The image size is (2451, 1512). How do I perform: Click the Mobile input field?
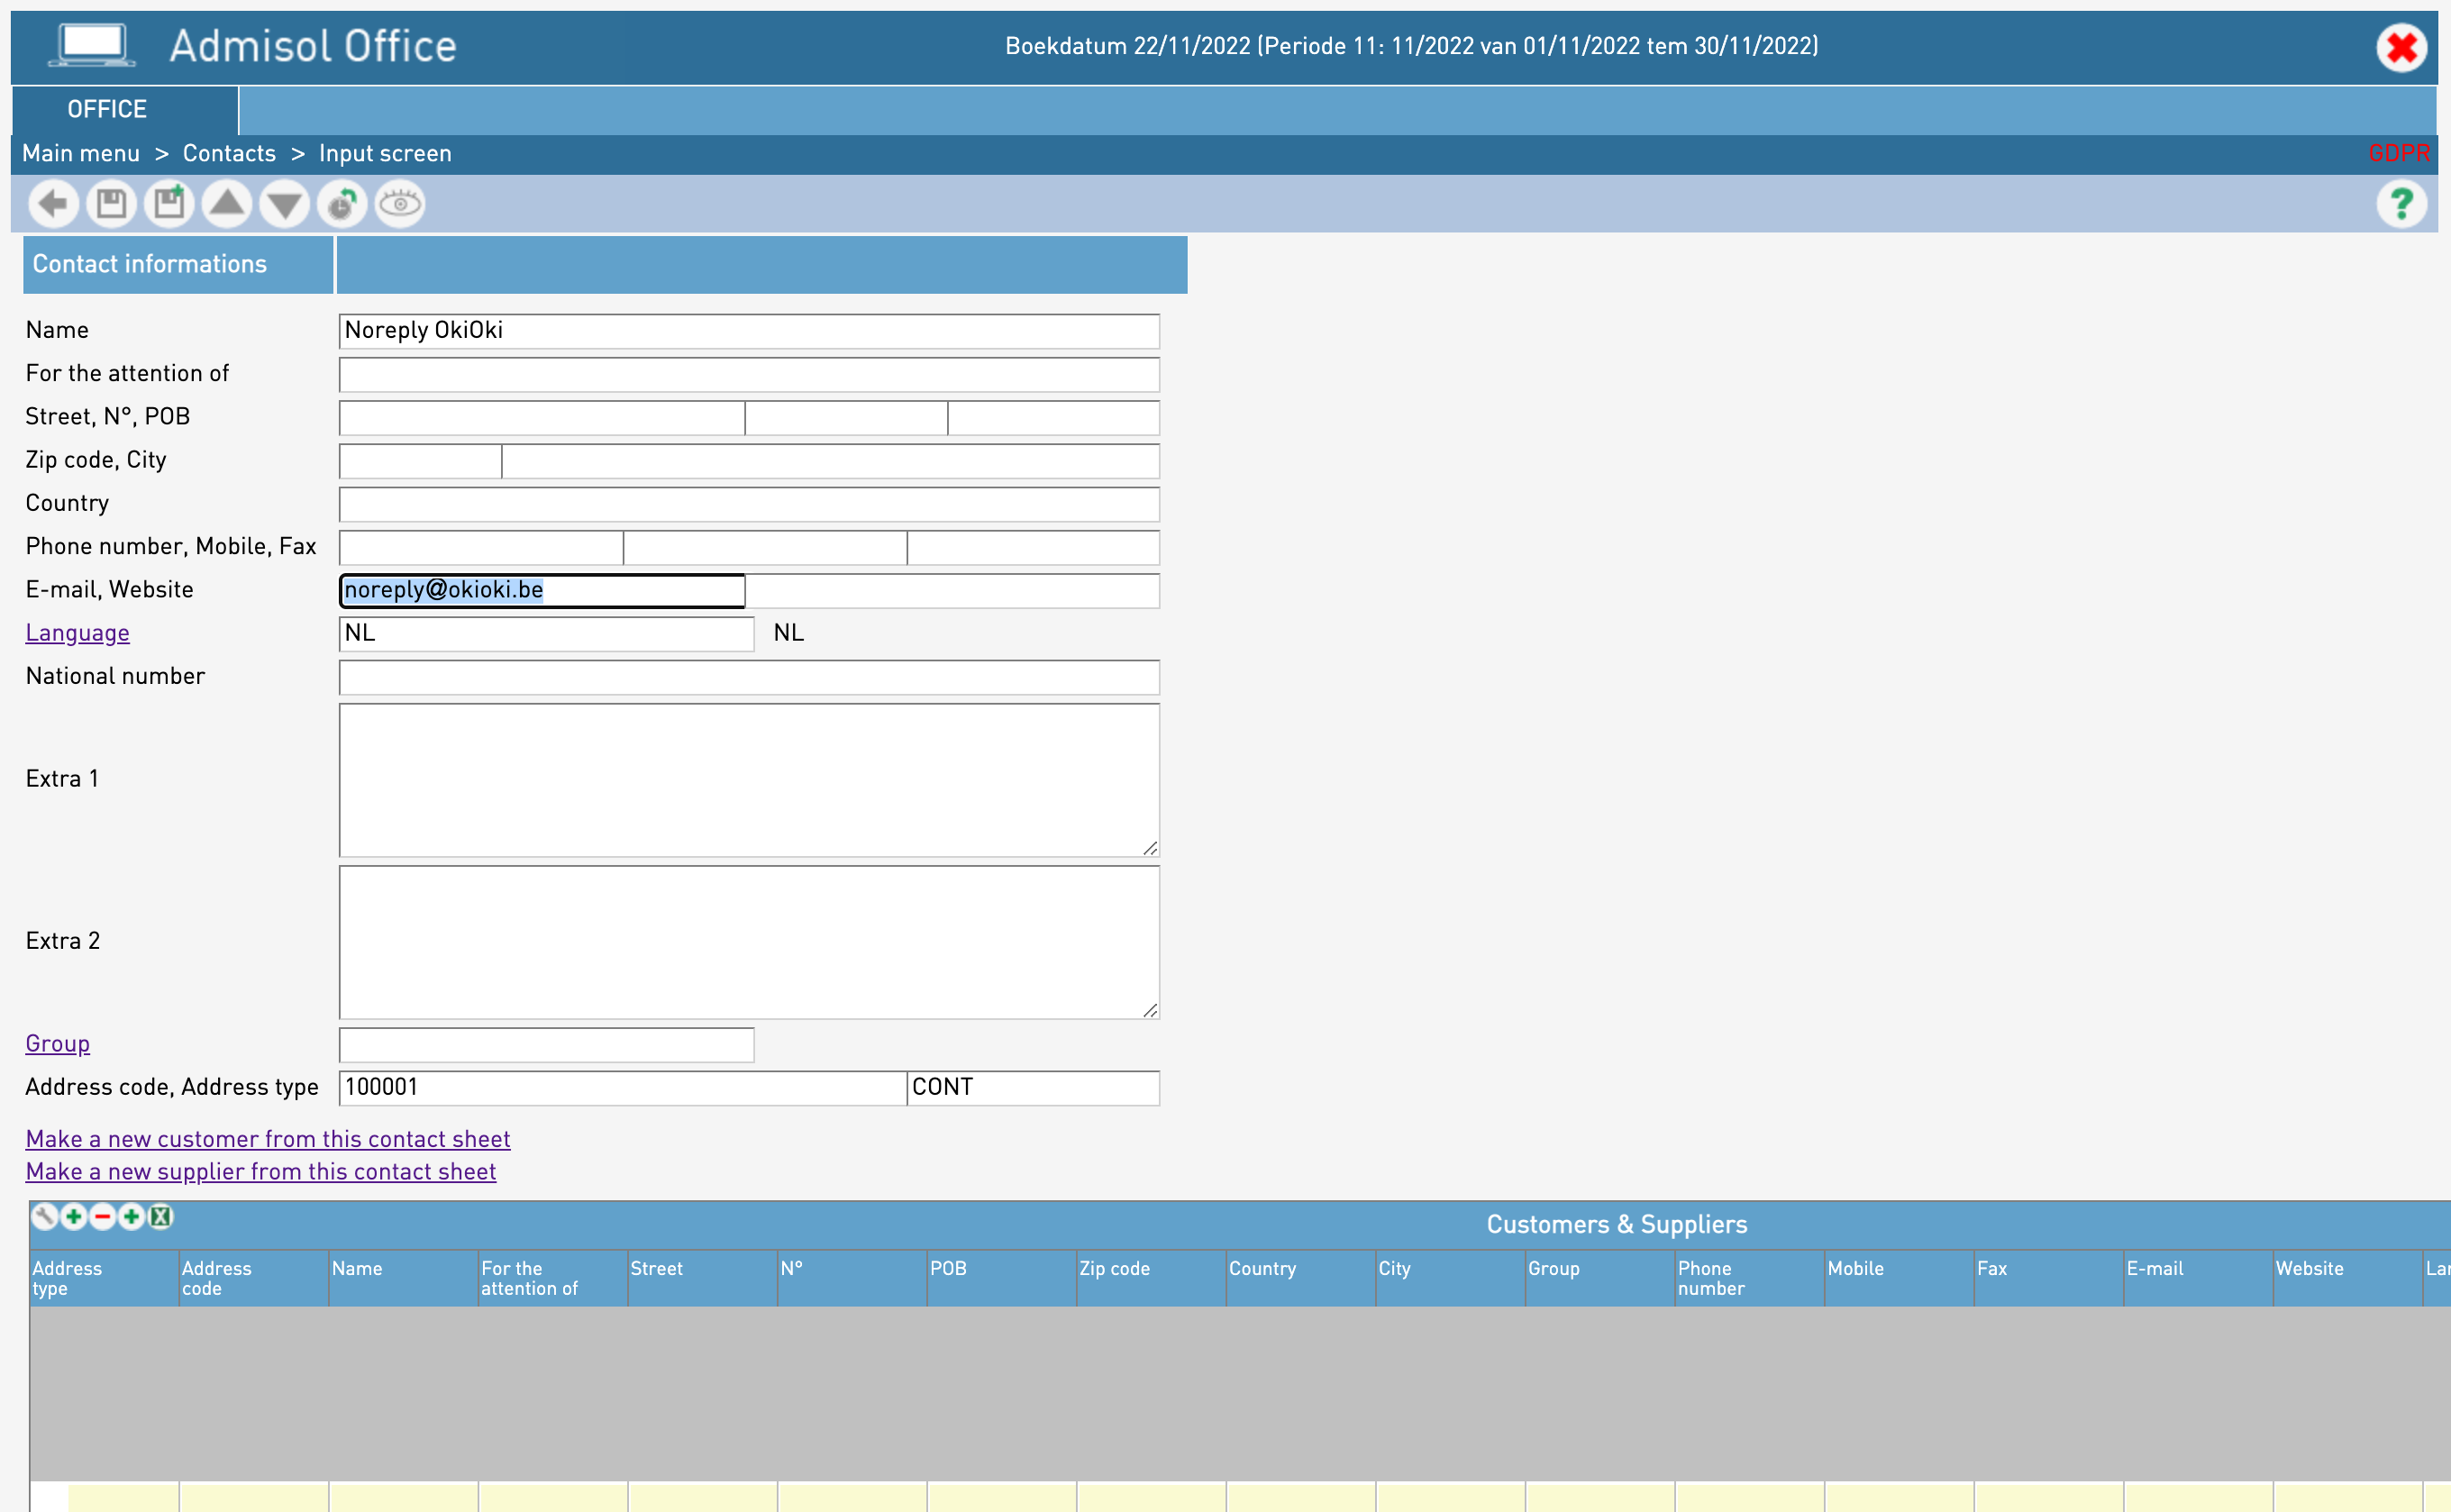pos(765,548)
